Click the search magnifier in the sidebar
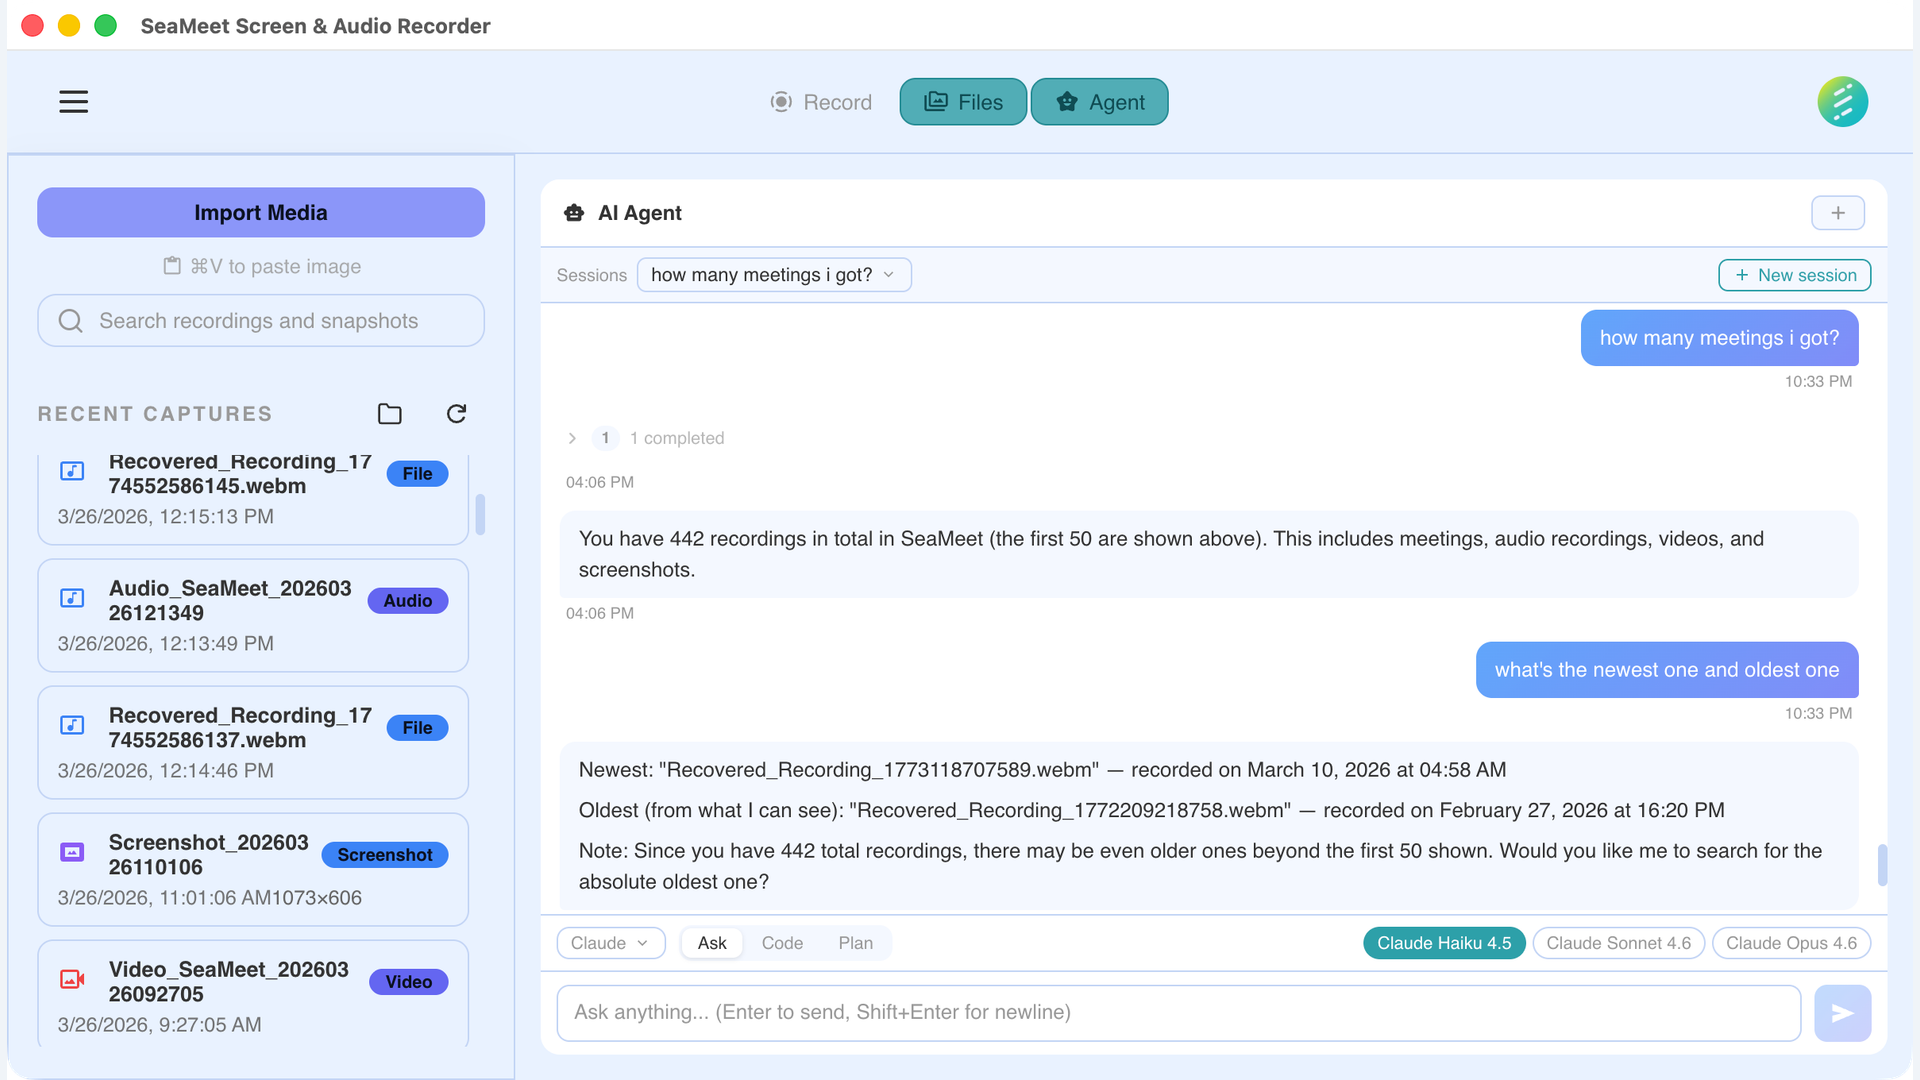 70,320
